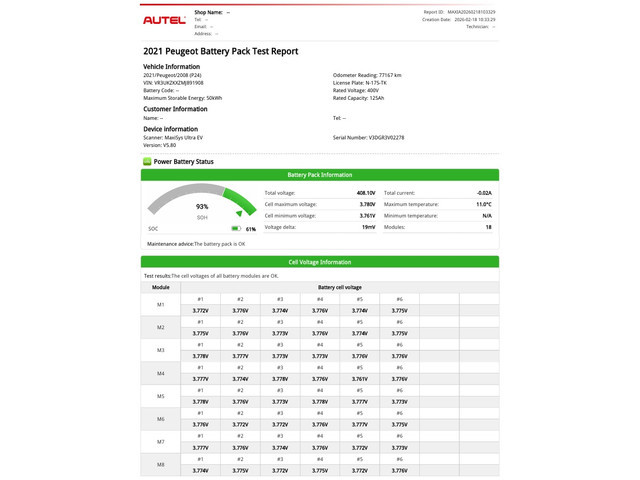This screenshot has height=480, width=640.
Task: Click the green Power Battery Status icon
Action: point(147,161)
